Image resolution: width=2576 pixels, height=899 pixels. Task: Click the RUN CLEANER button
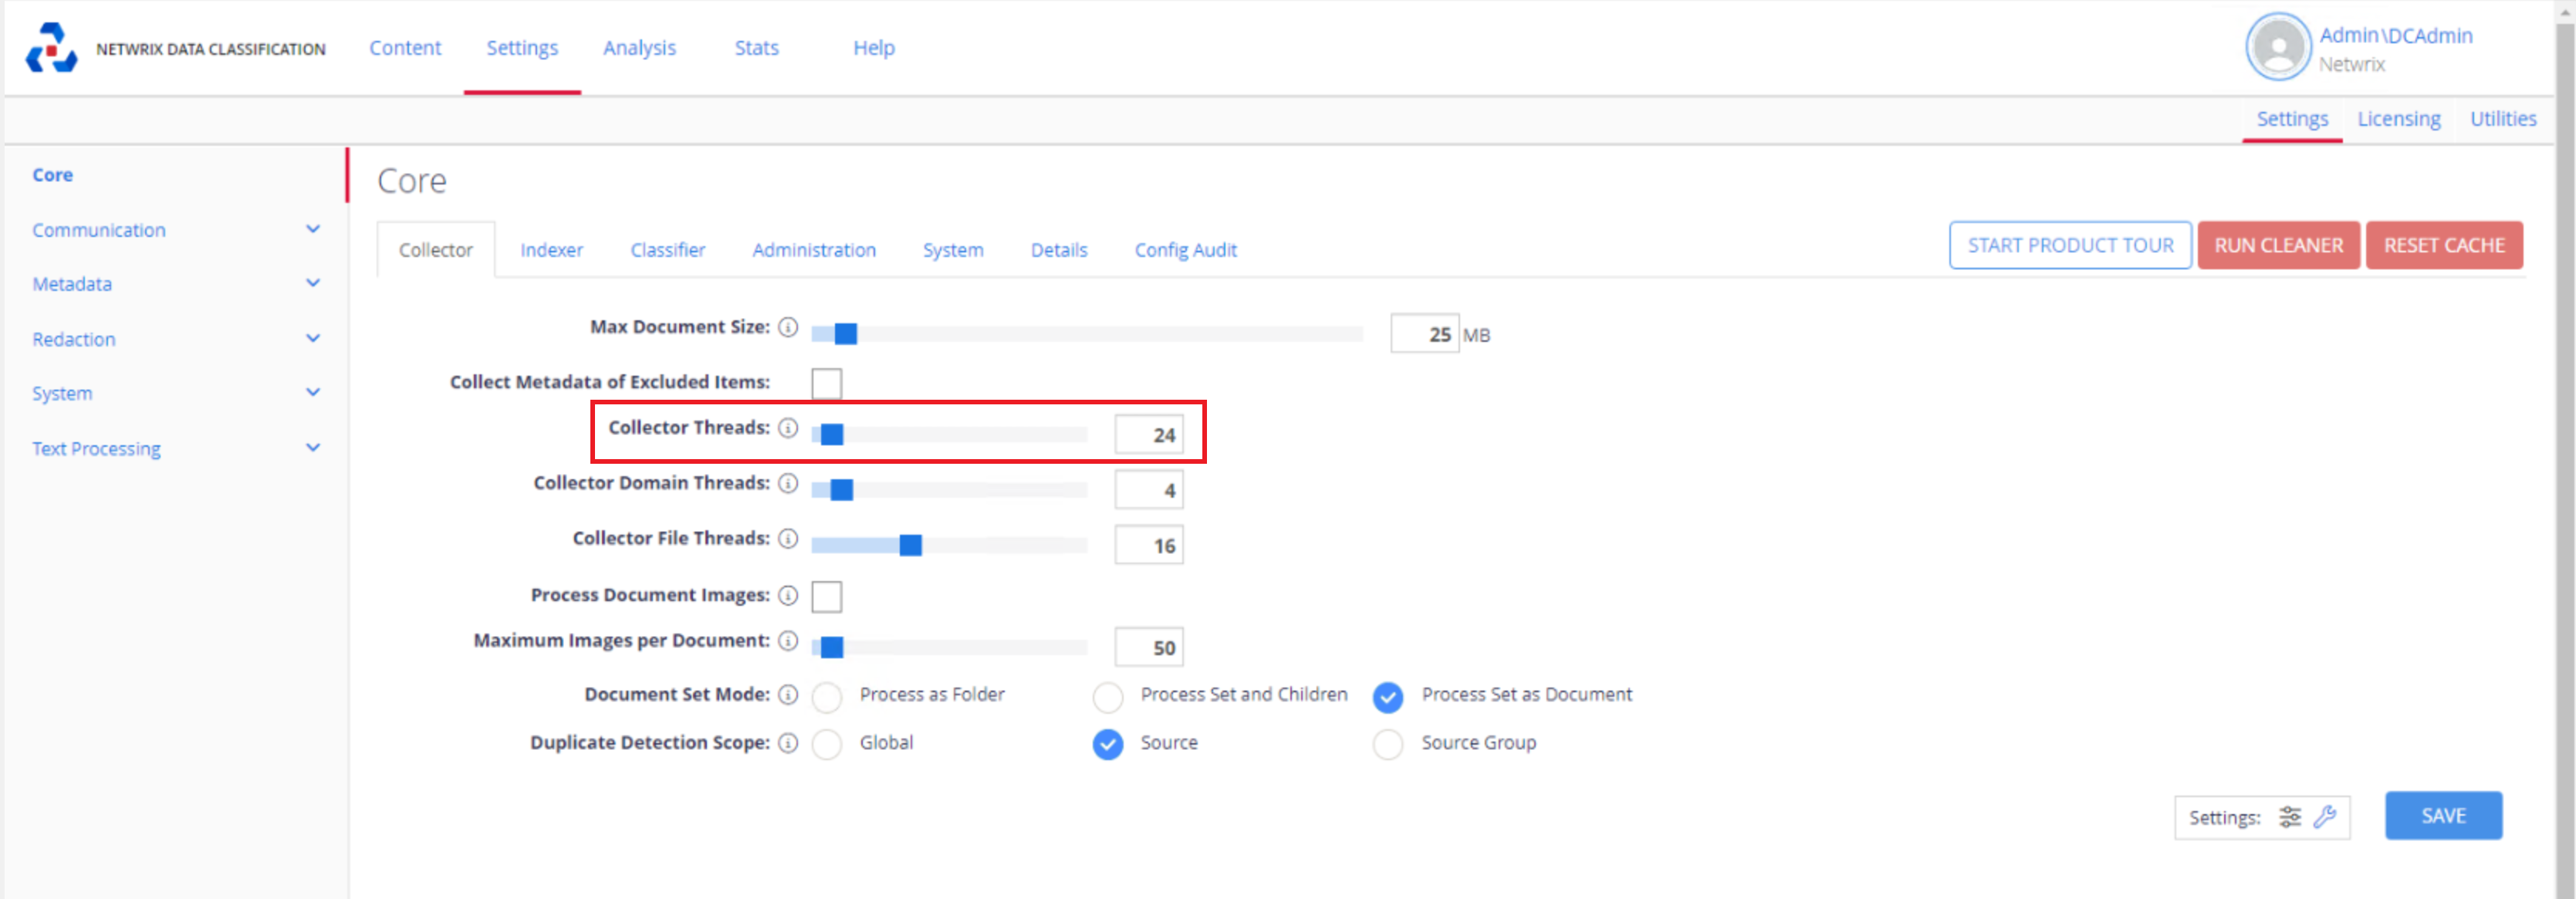(x=2278, y=245)
